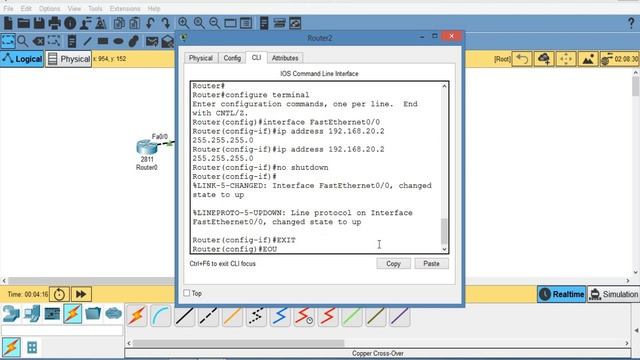Image resolution: width=640 pixels, height=360 pixels.
Task: Open the help question mark icon
Action: coord(631,23)
